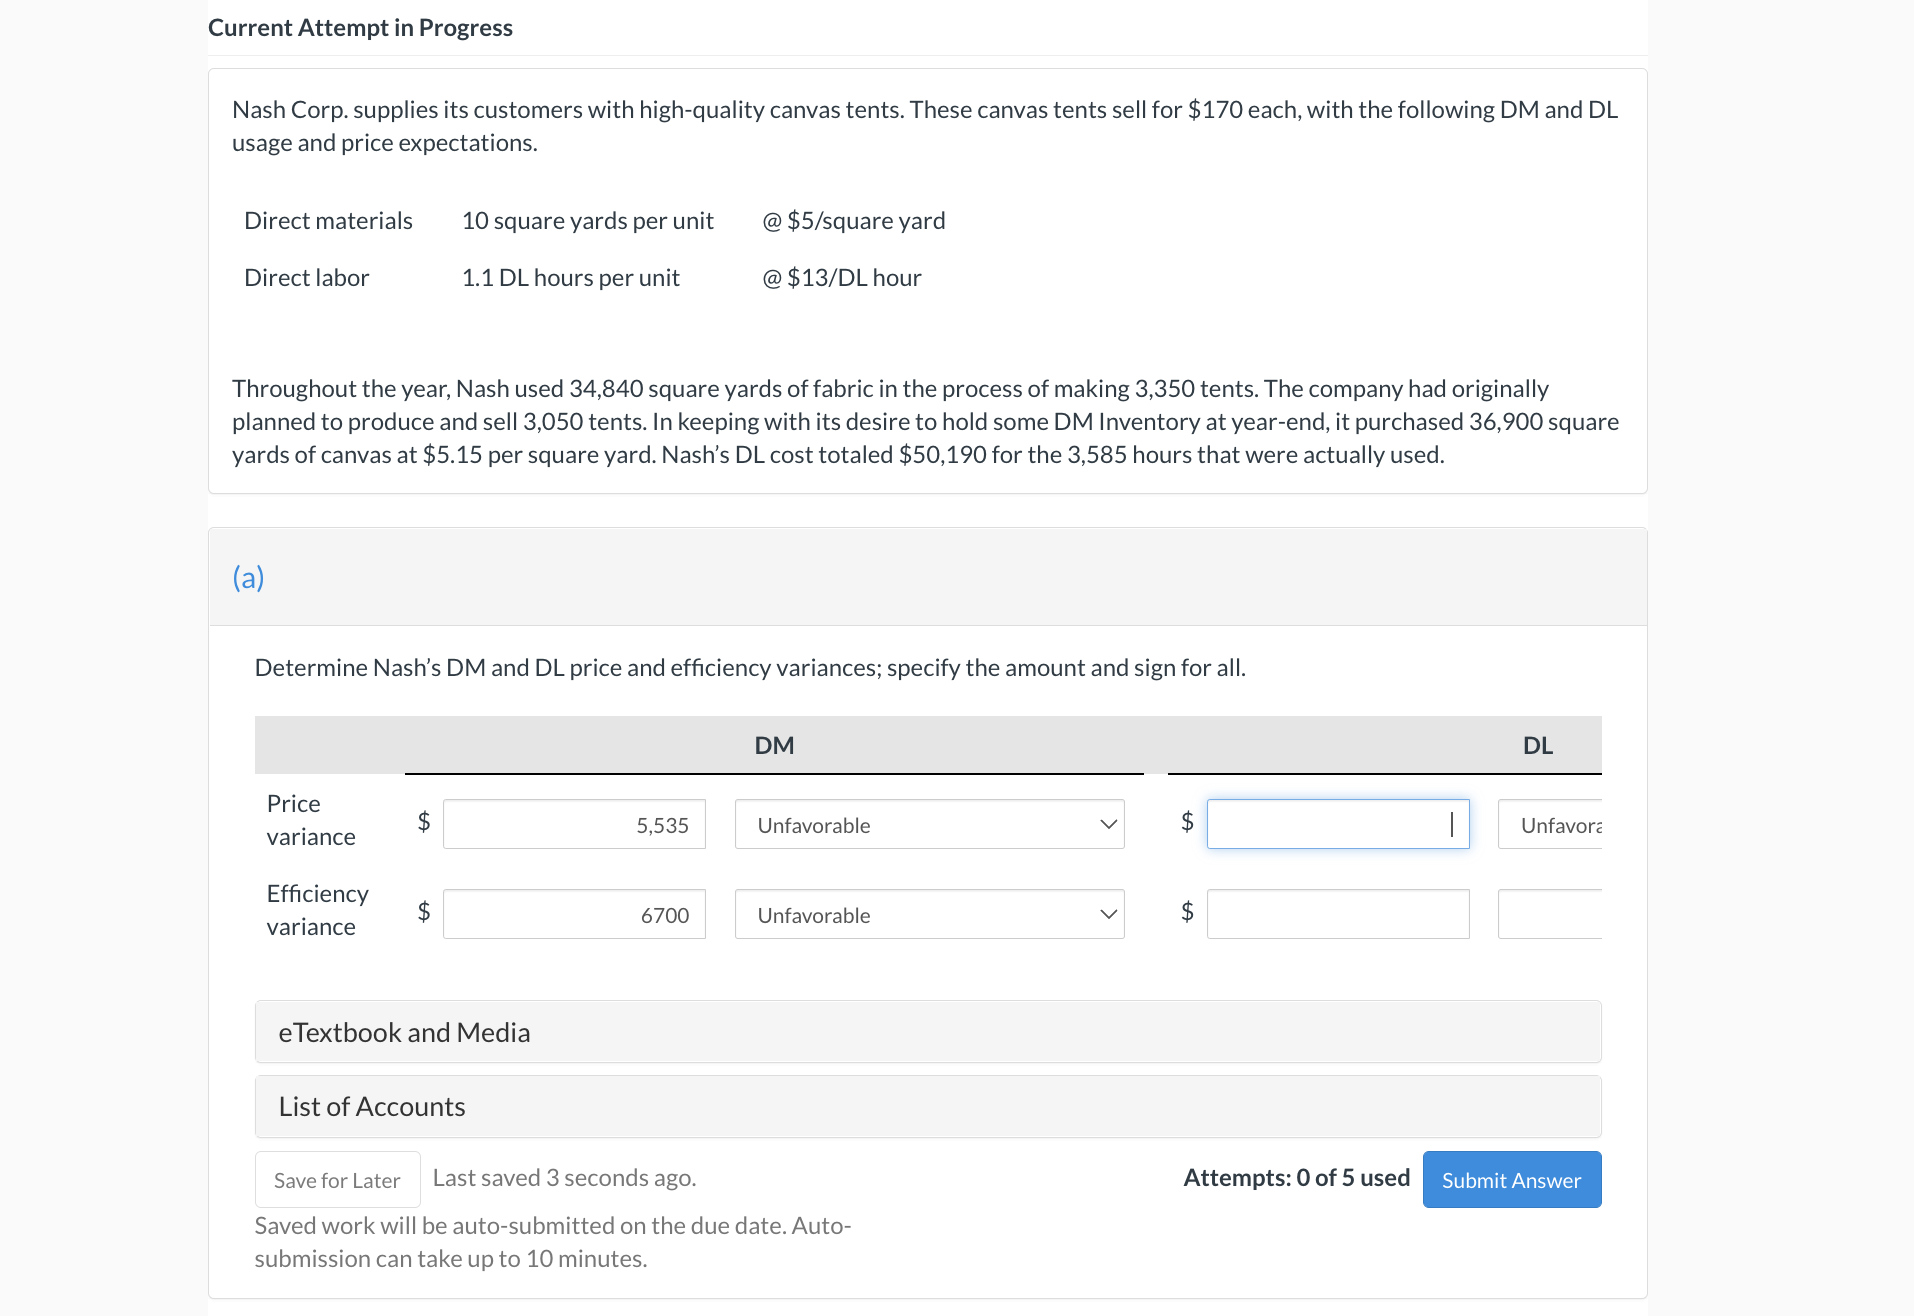The image size is (1914, 1316).
Task: Click the (a) question part header
Action: pos(248,577)
